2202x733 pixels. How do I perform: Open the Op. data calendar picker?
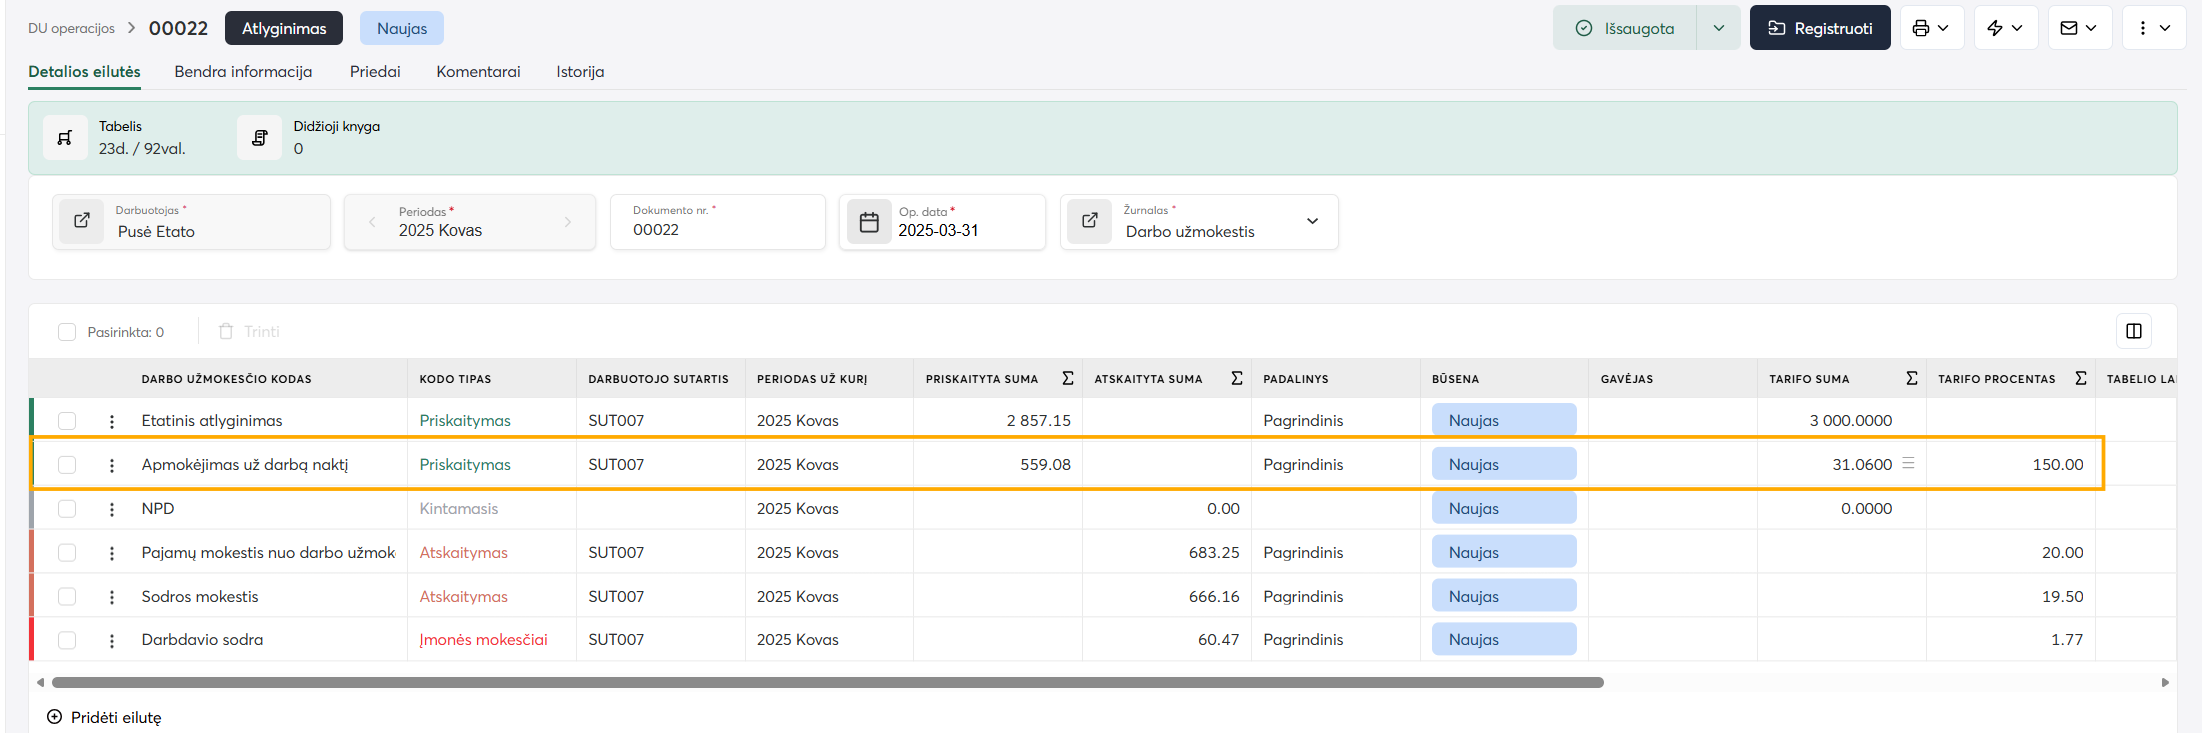point(869,222)
